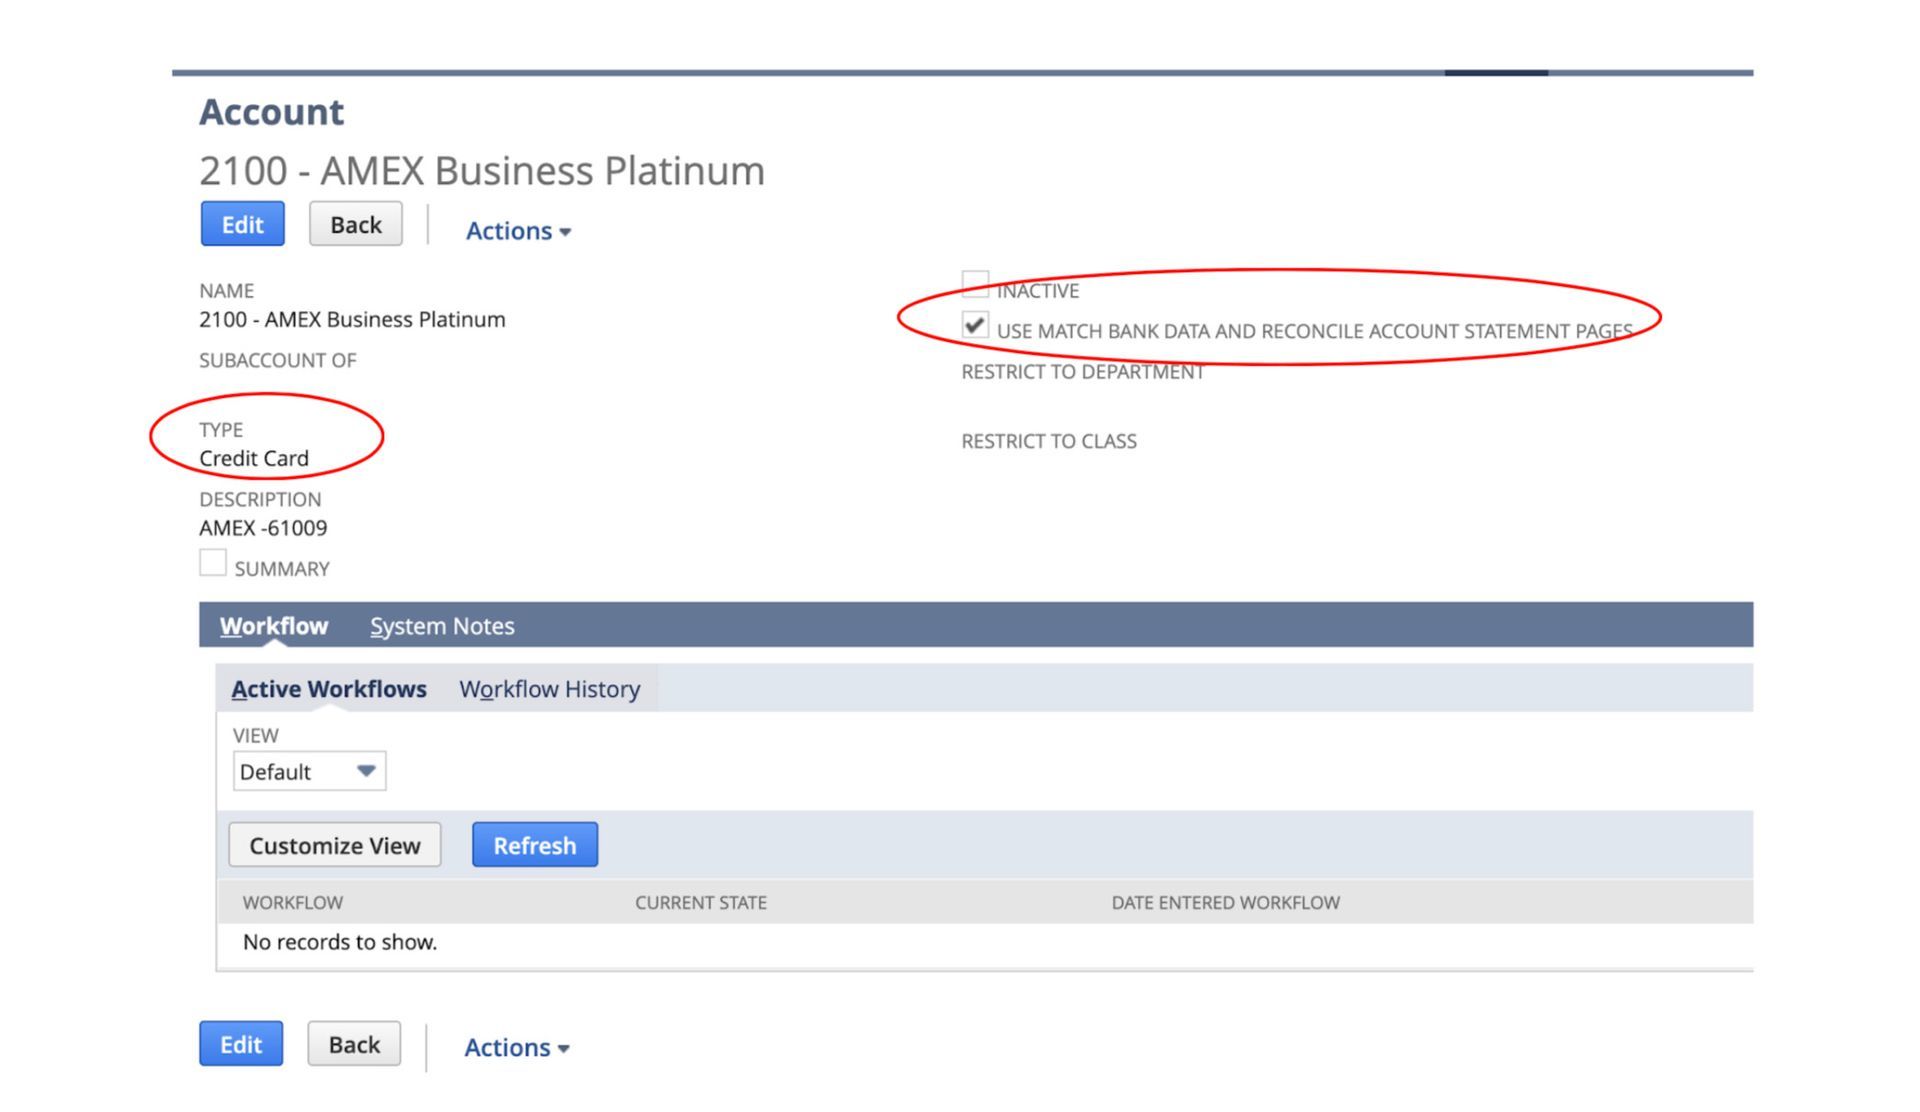Viewport: 1920px width, 1112px height.
Task: Toggle the Inactive checkbox
Action: pos(975,284)
